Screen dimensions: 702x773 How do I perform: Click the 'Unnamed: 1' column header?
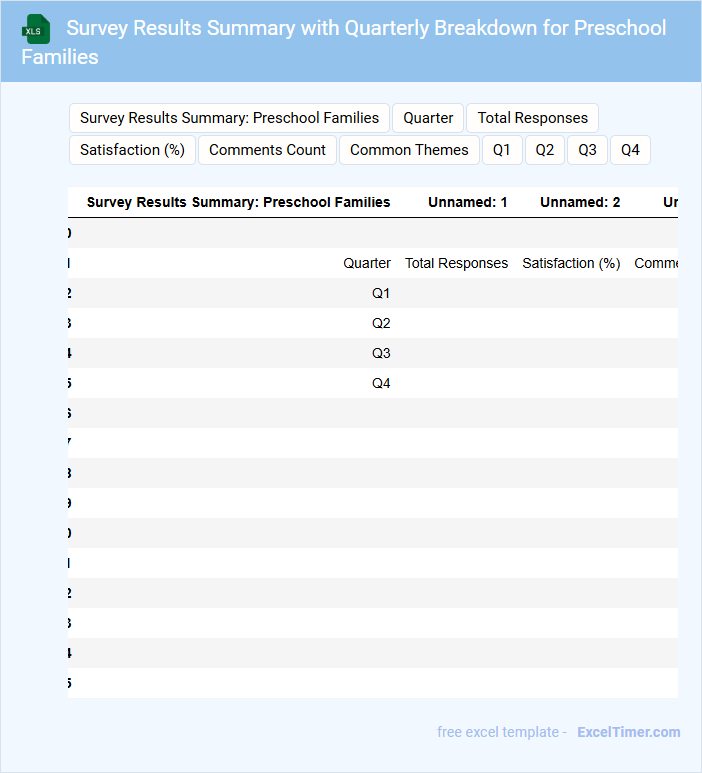[x=467, y=202]
